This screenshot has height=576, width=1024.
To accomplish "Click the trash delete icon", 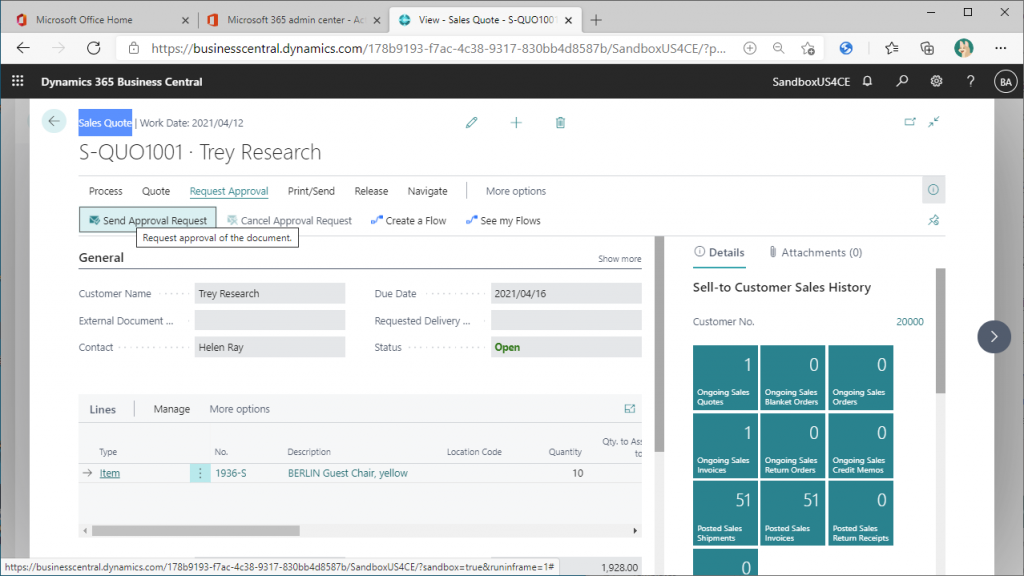I will coord(560,122).
